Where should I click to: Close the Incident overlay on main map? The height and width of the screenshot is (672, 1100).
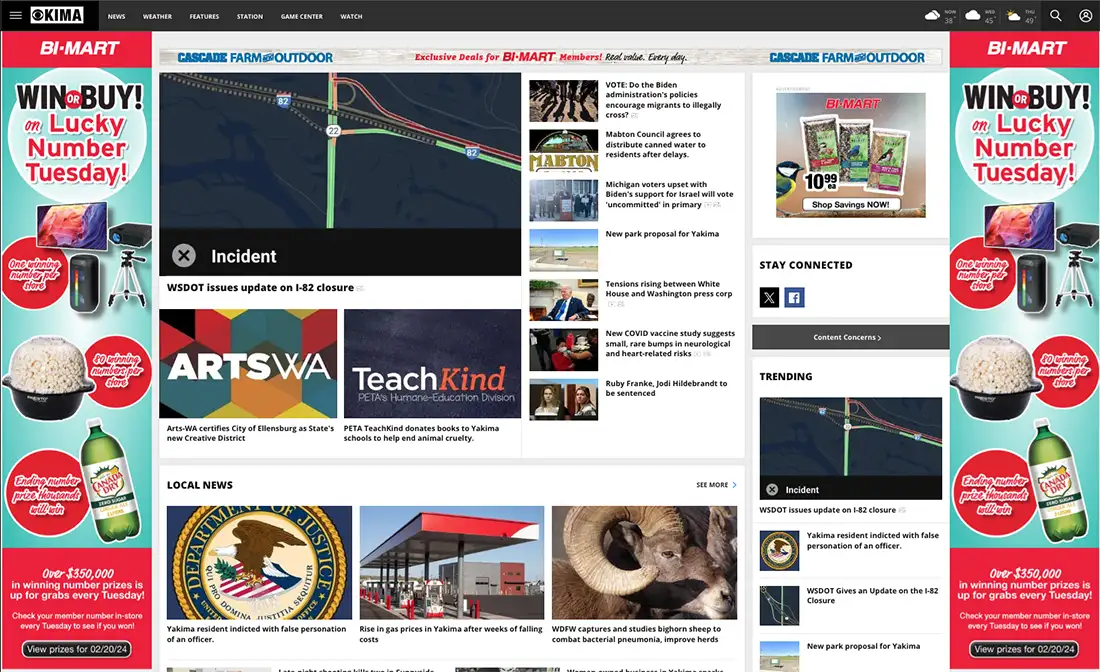pos(184,255)
